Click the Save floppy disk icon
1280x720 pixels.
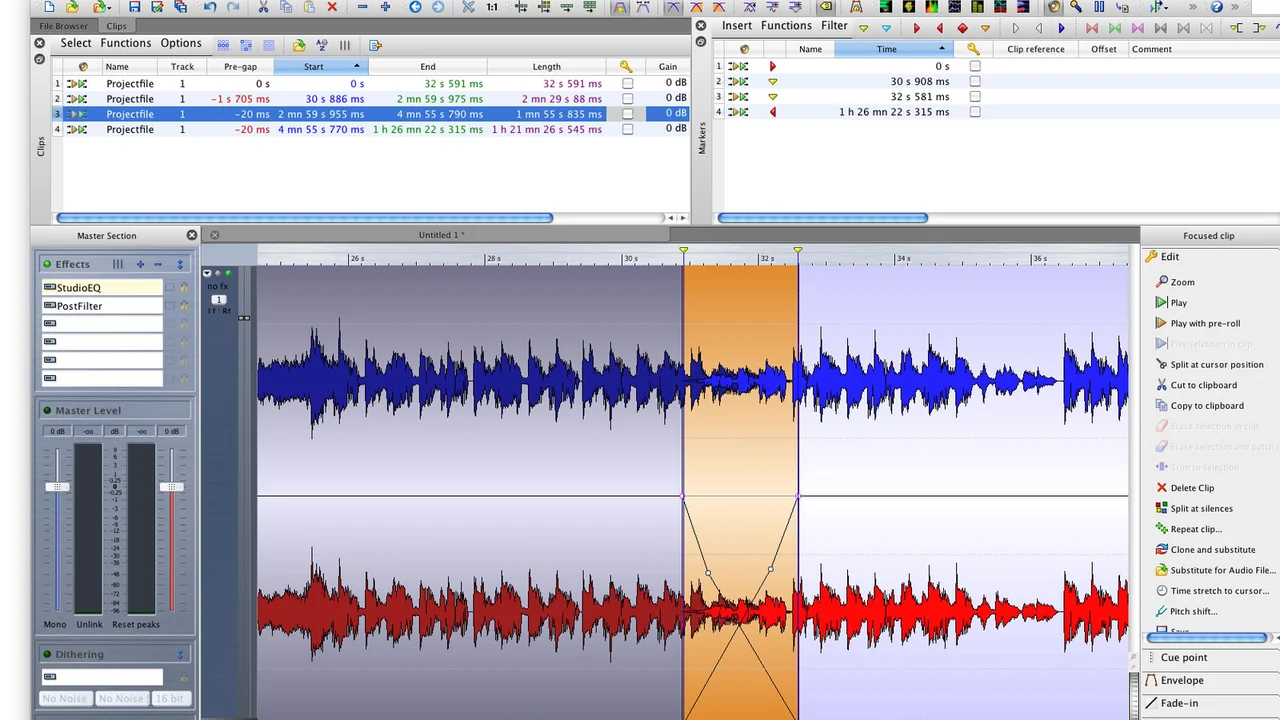[x=135, y=7]
